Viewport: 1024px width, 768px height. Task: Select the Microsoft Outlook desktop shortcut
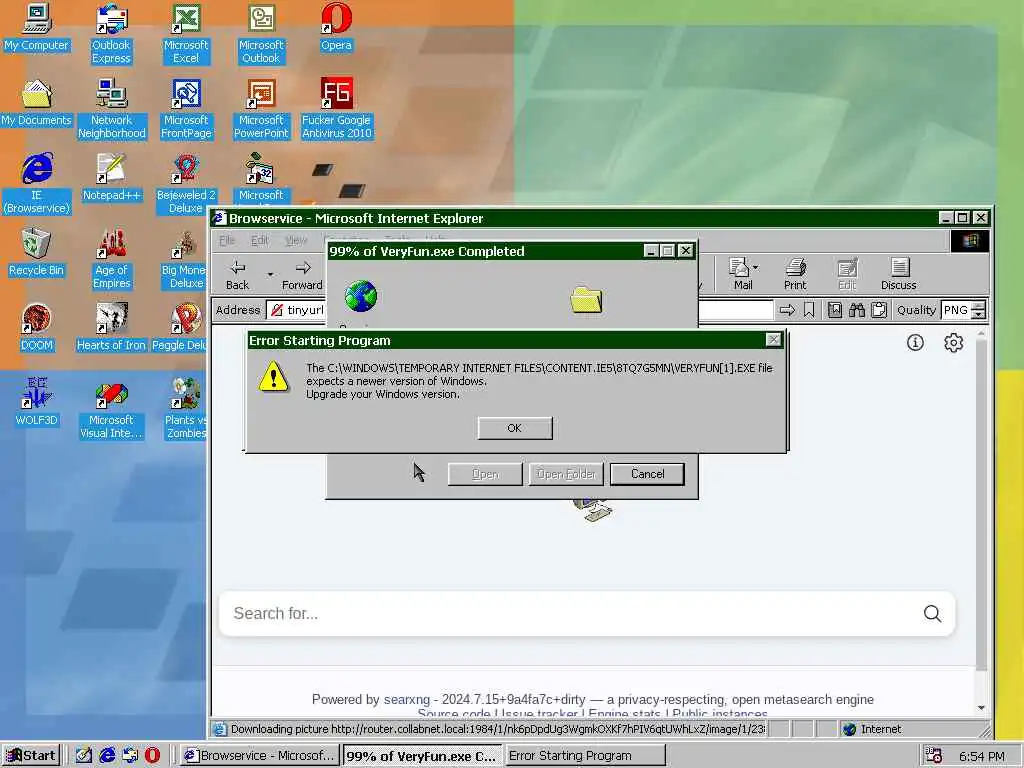click(x=261, y=34)
